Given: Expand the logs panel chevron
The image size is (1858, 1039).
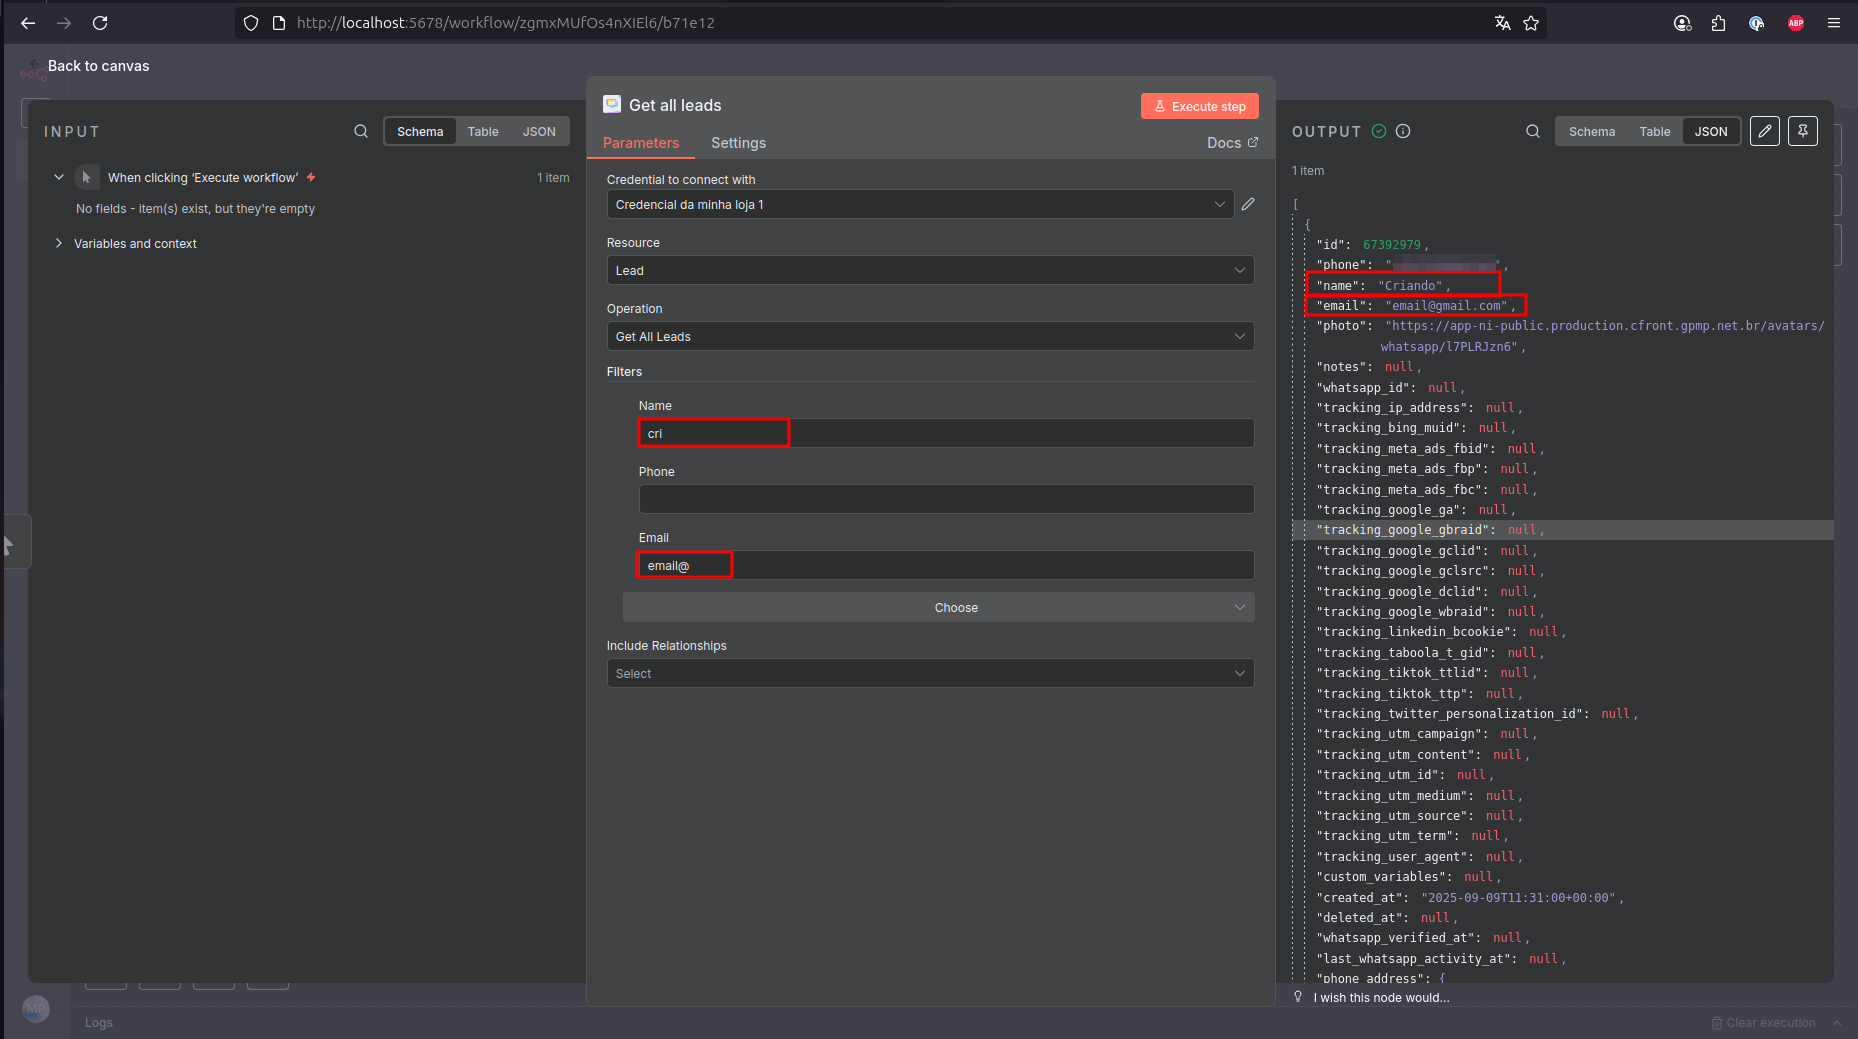Looking at the screenshot, I should click(x=1837, y=1023).
